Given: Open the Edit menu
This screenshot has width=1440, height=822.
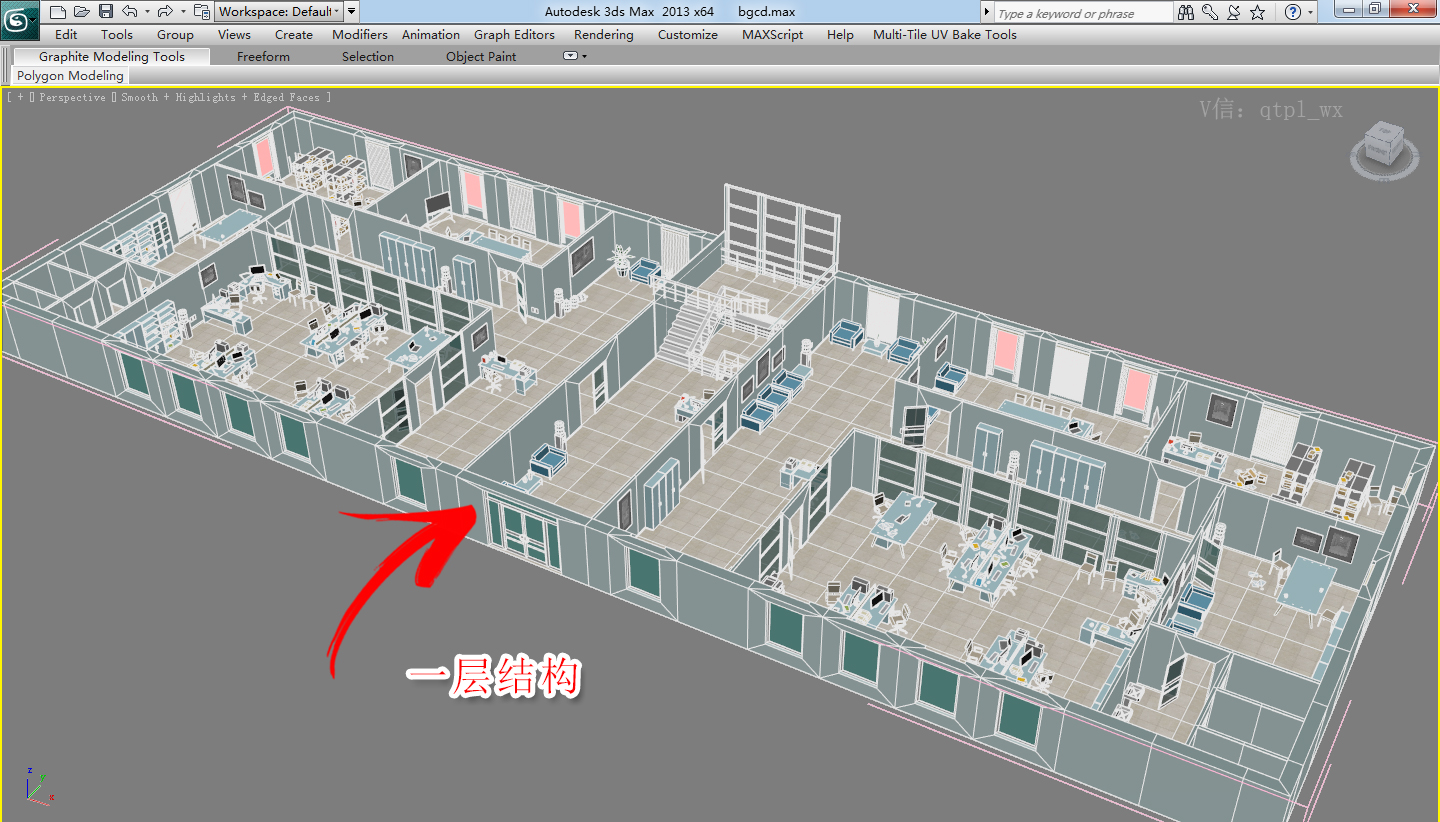Looking at the screenshot, I should pos(66,34).
